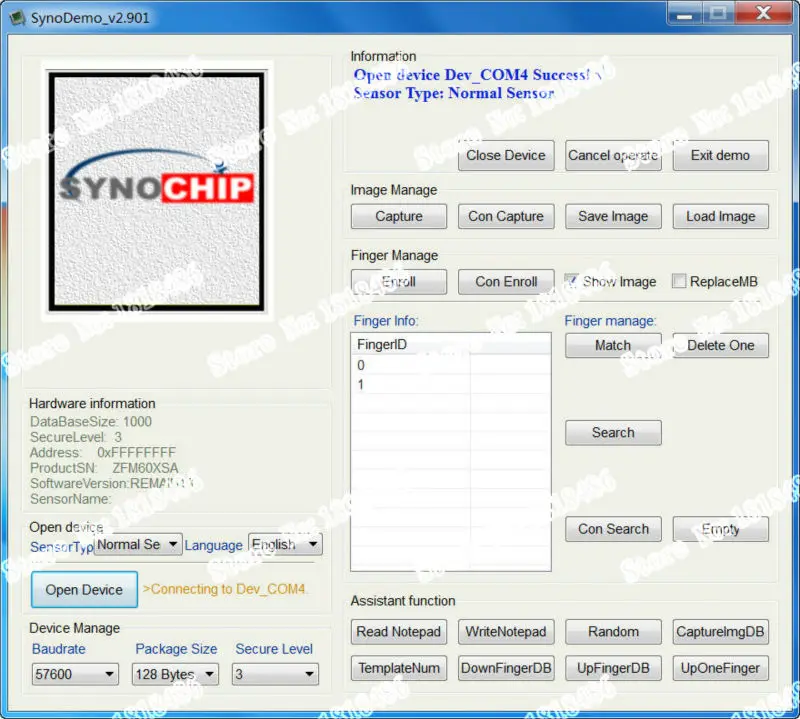Start continuous capture with Con Capture
This screenshot has width=800, height=719.
(x=506, y=216)
